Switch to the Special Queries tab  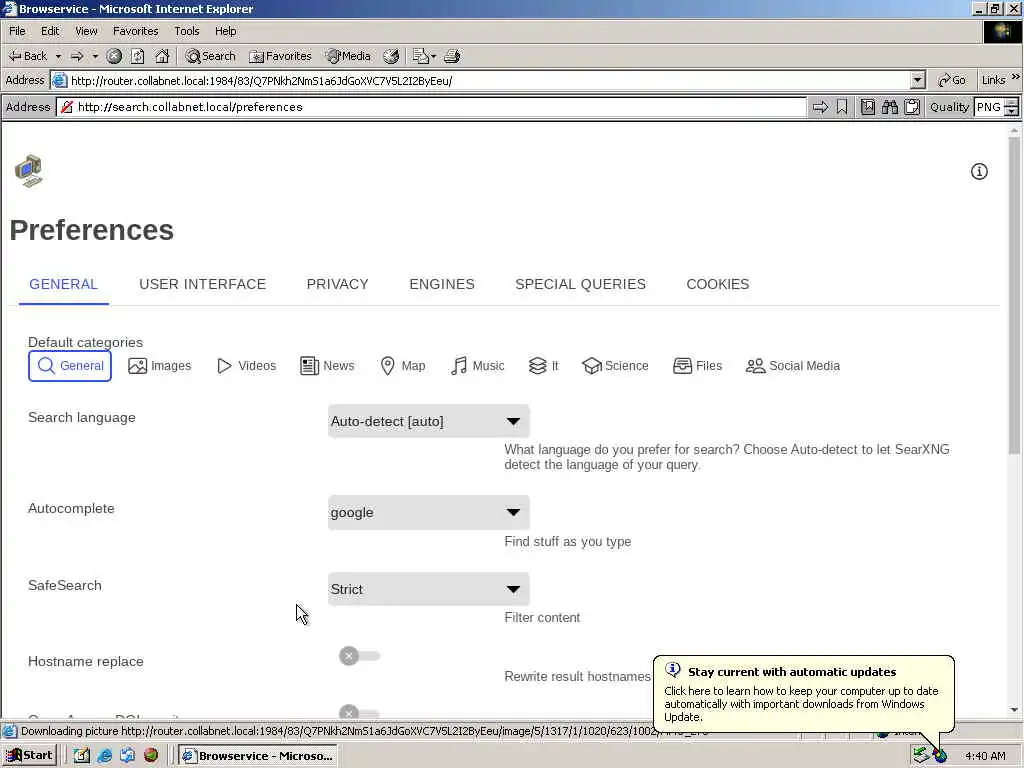pos(581,284)
